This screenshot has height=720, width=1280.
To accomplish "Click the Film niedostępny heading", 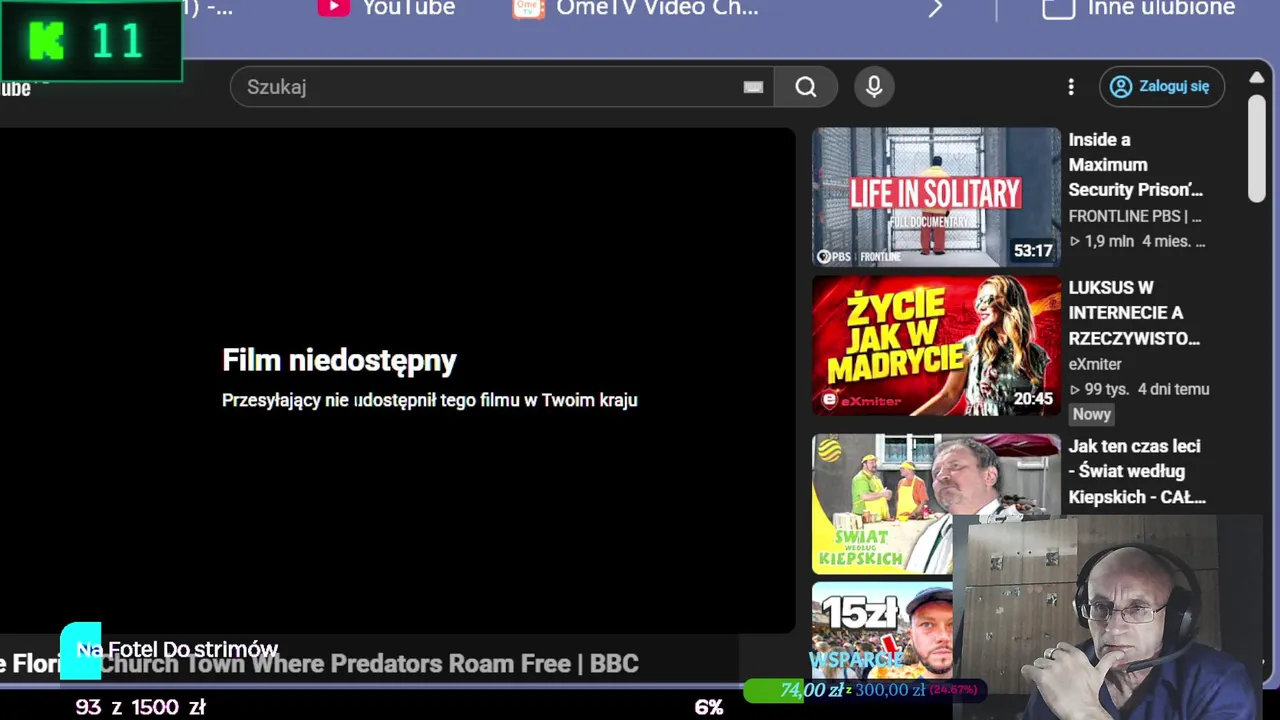I will click(339, 361).
